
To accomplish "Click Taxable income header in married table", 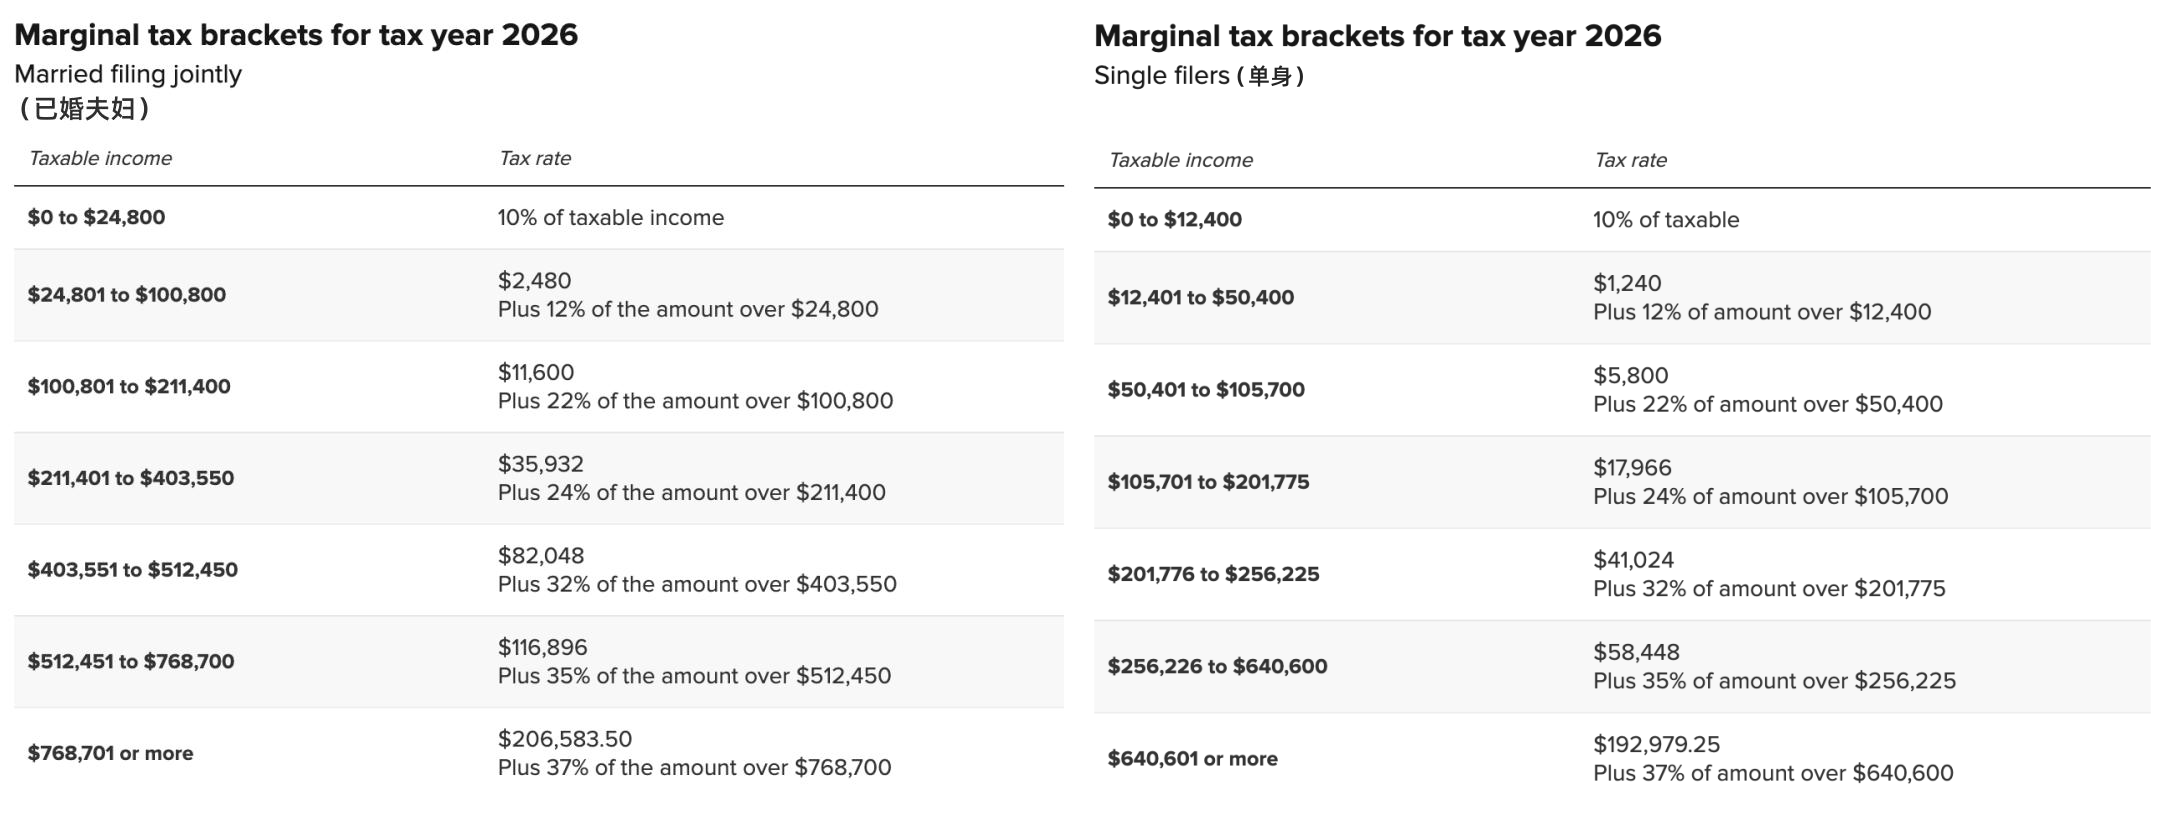I will [100, 158].
